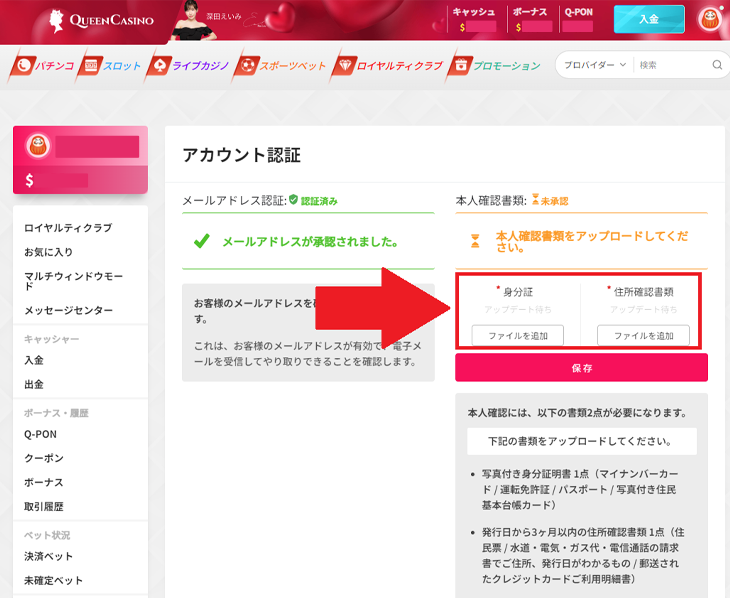The width and height of the screenshot is (730, 598).
Task: Click the 検索 search input field
Action: [671, 65]
